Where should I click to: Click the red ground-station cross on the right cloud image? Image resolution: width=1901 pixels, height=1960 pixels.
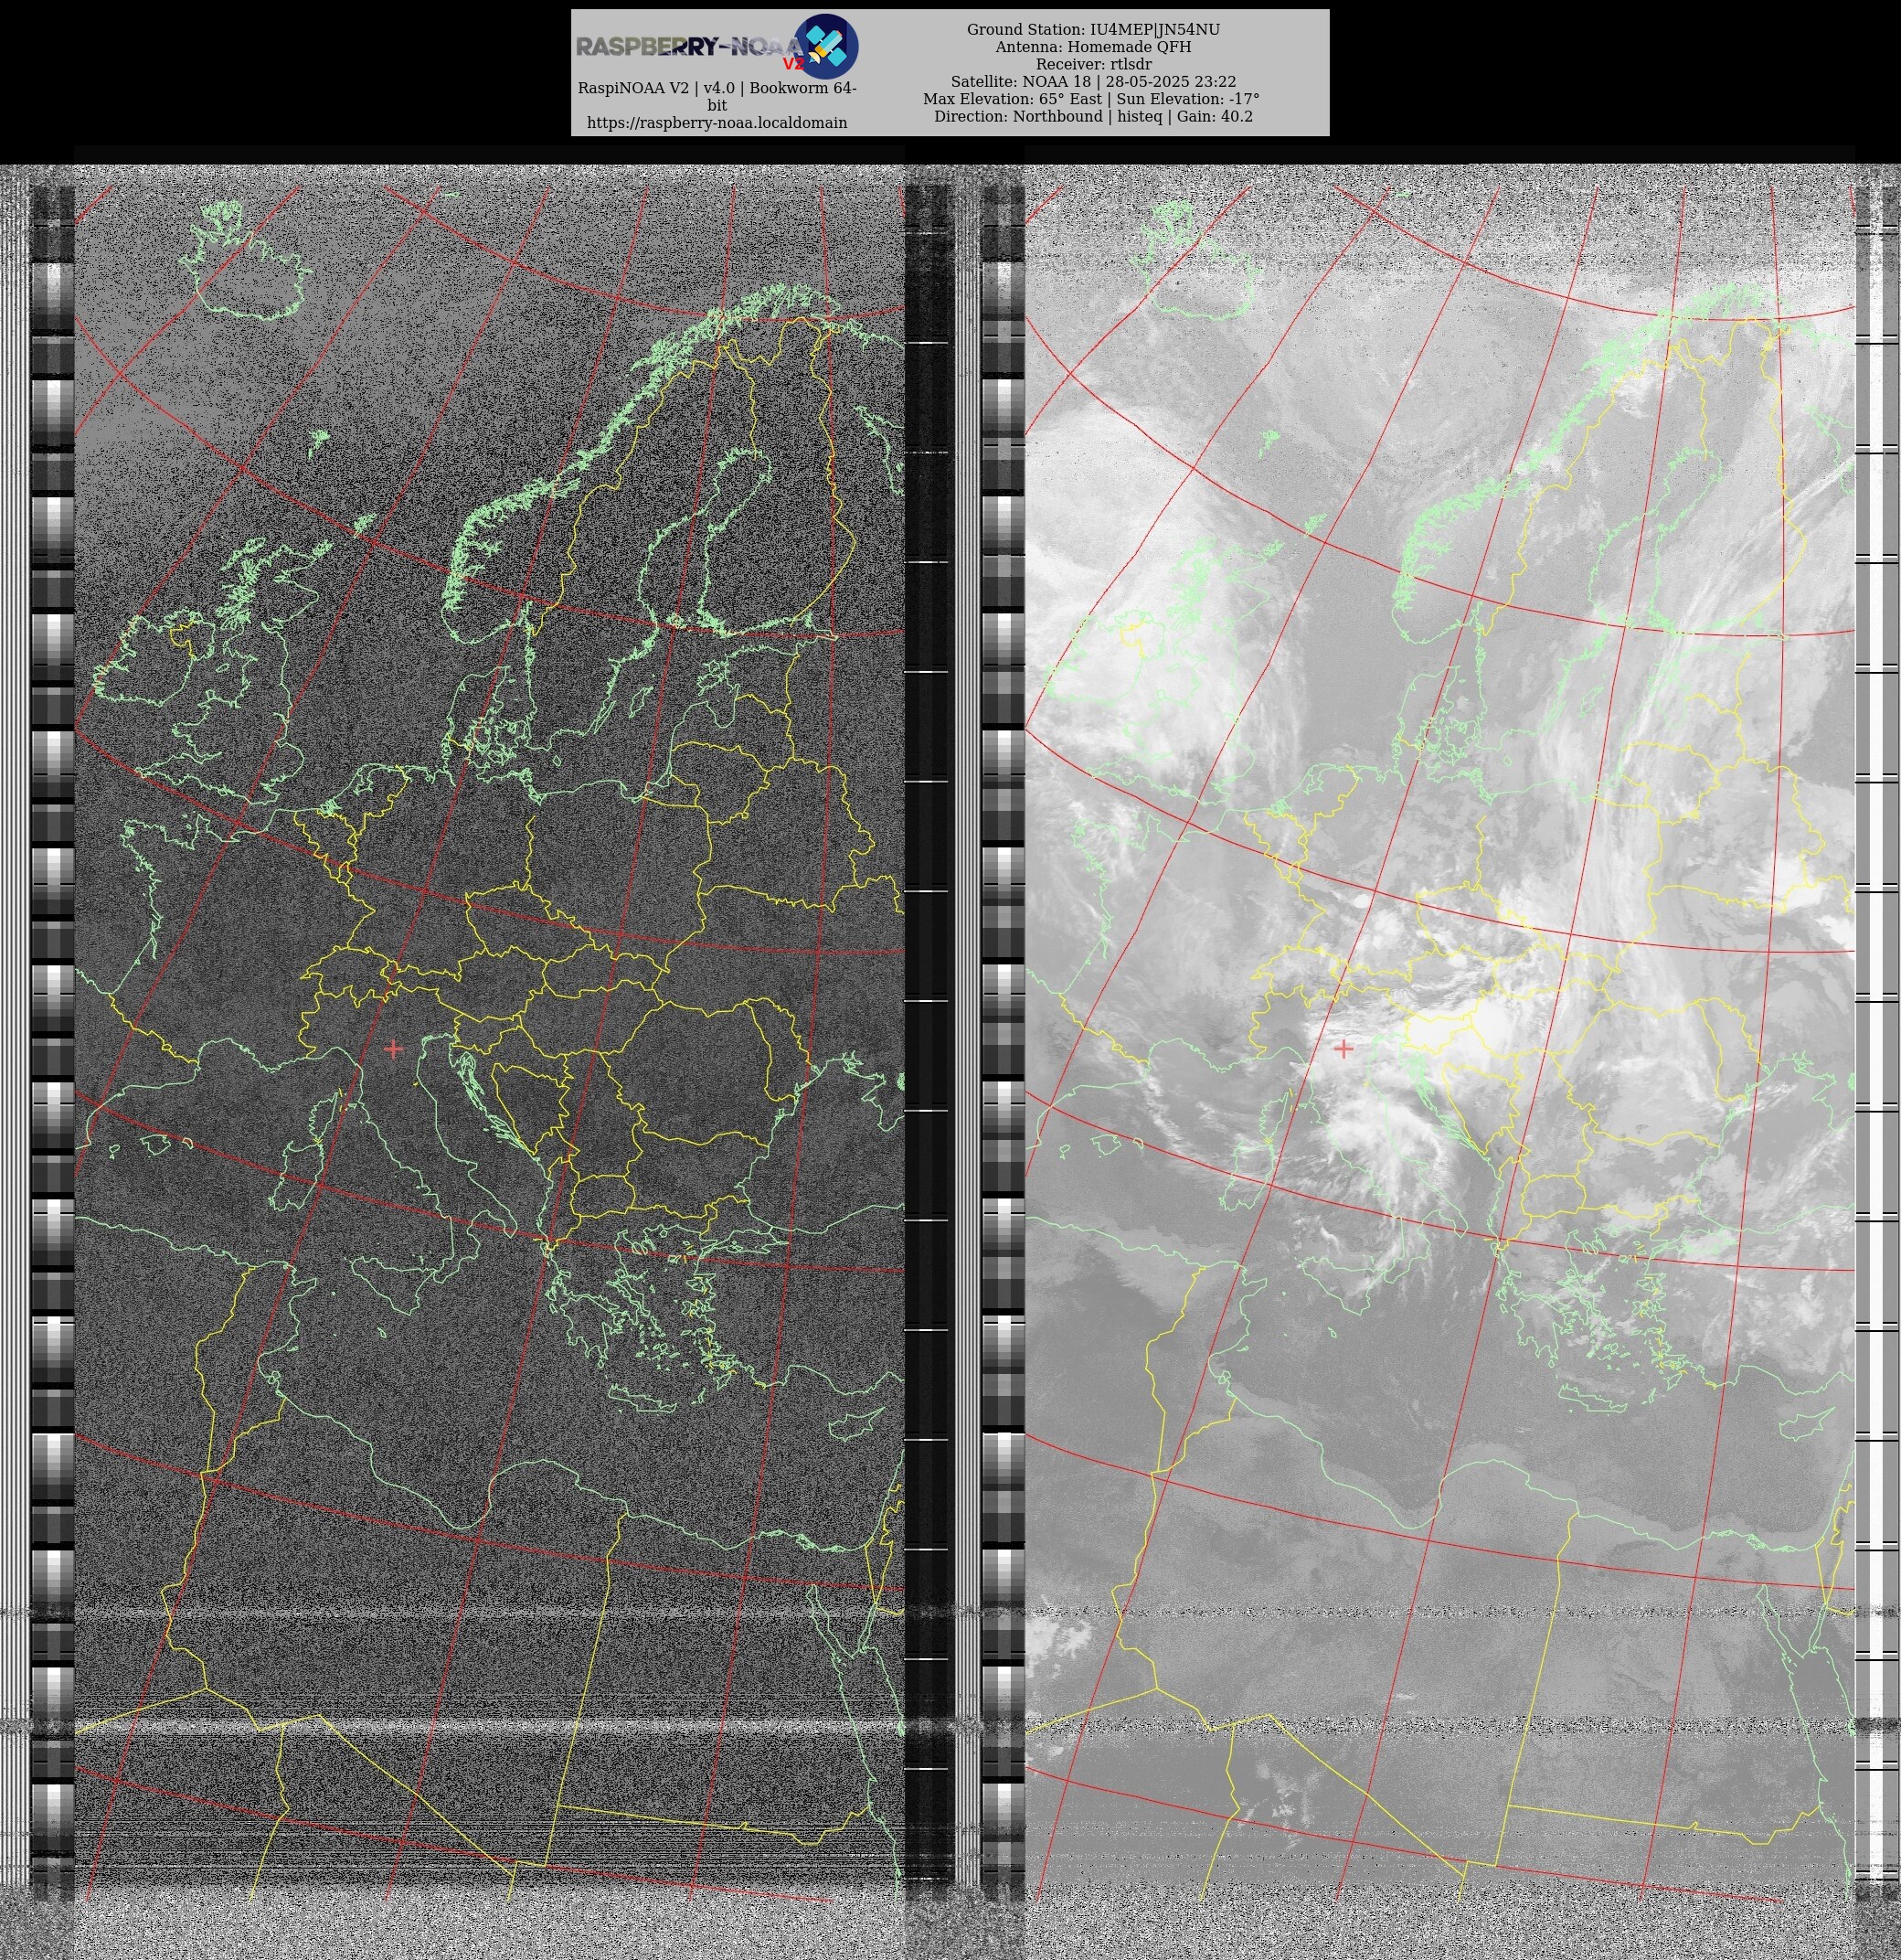(x=1343, y=1048)
